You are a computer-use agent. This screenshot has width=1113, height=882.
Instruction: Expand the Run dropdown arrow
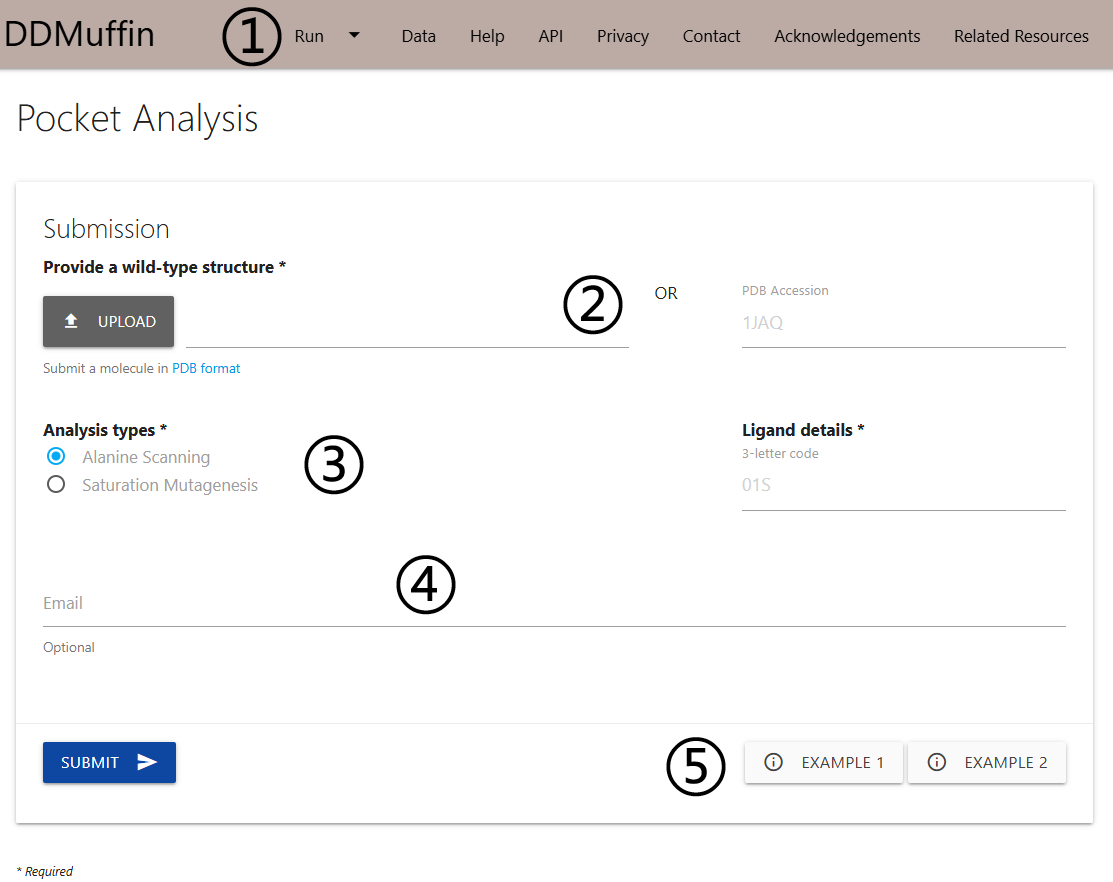(354, 35)
